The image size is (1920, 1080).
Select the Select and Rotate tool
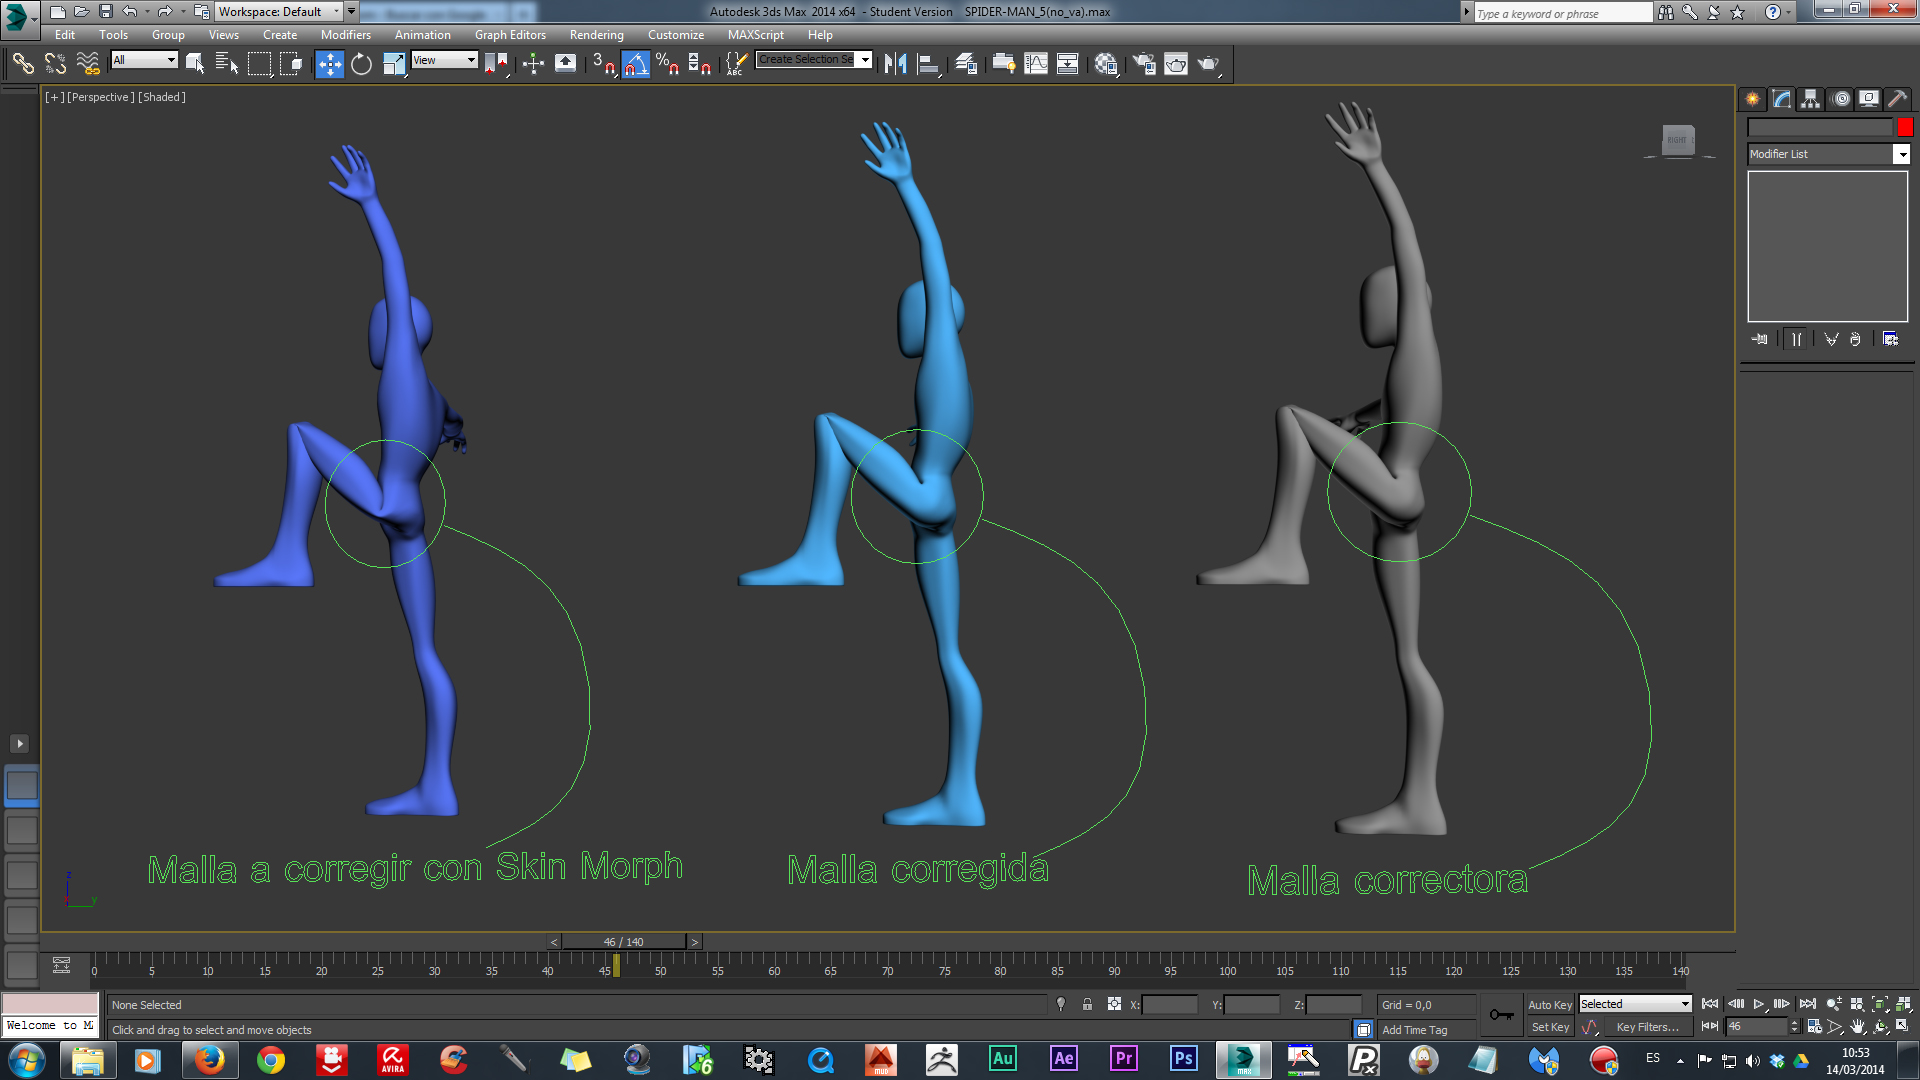tap(361, 64)
